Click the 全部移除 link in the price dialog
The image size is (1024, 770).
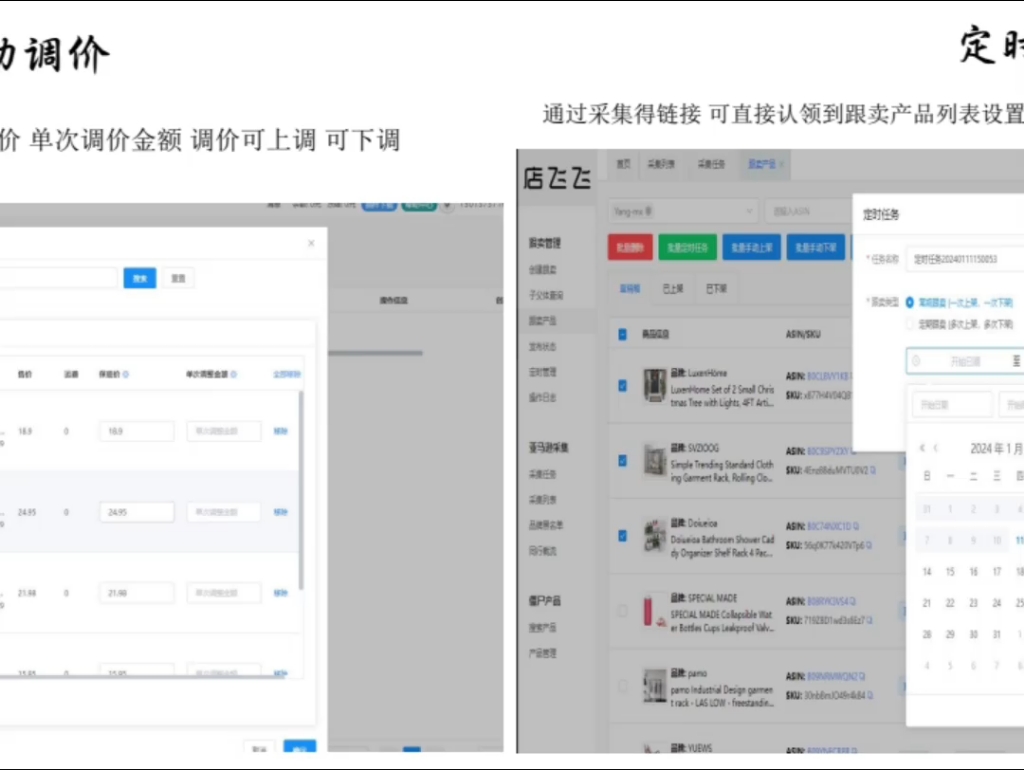coord(286,374)
